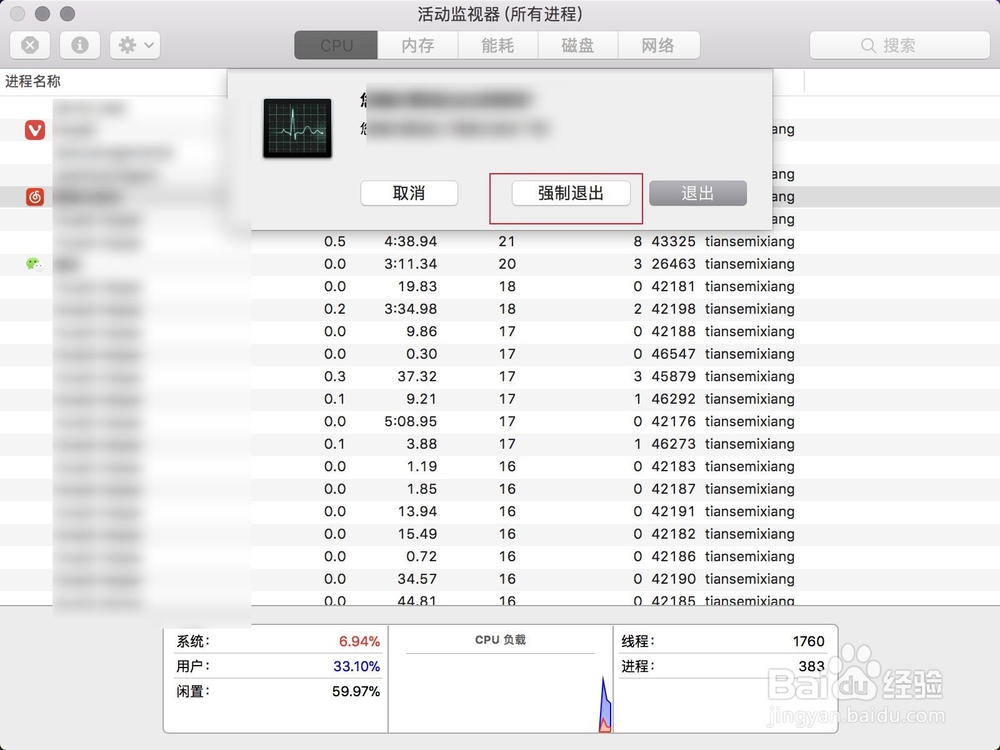This screenshot has height=750, width=1000.
Task: Select the row with PID 42186
Action: pos(500,556)
